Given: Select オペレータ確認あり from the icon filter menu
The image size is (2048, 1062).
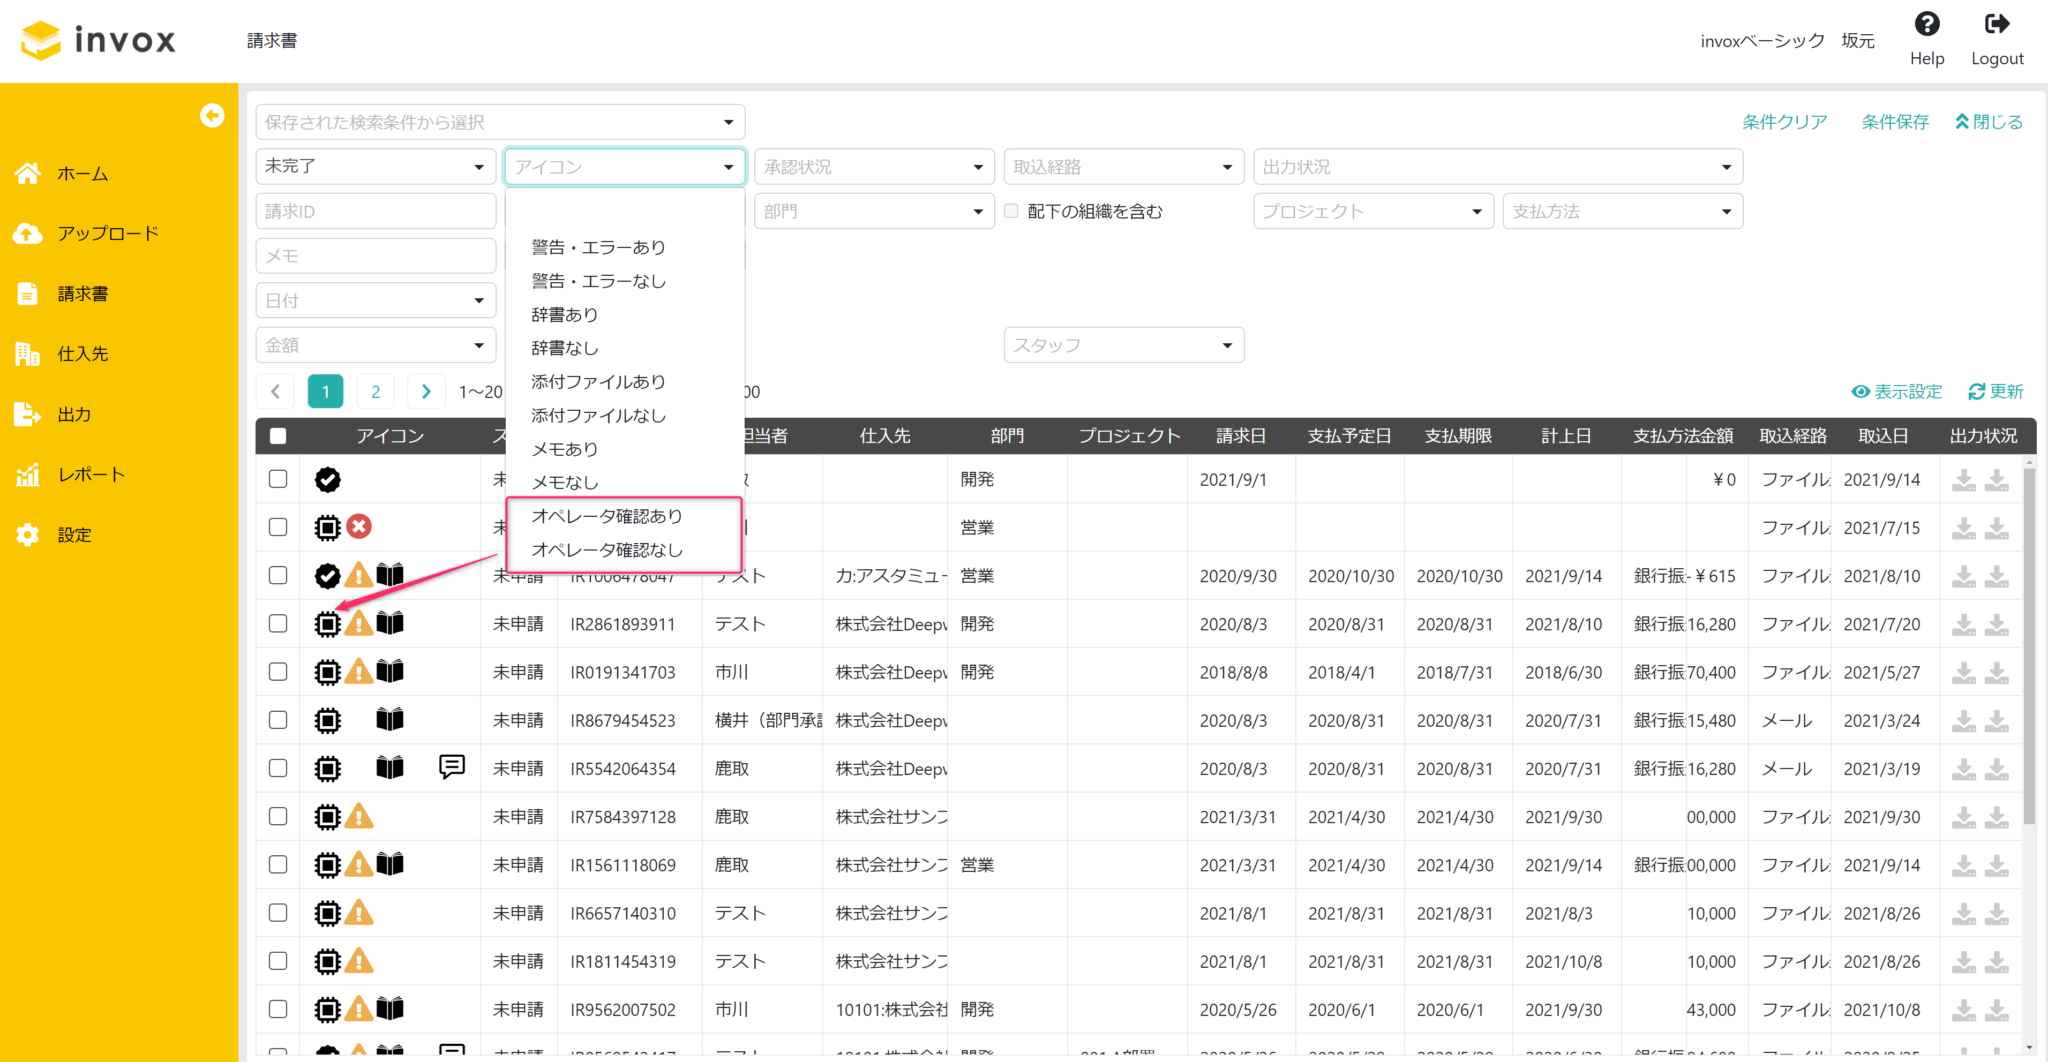Looking at the screenshot, I should [x=607, y=516].
